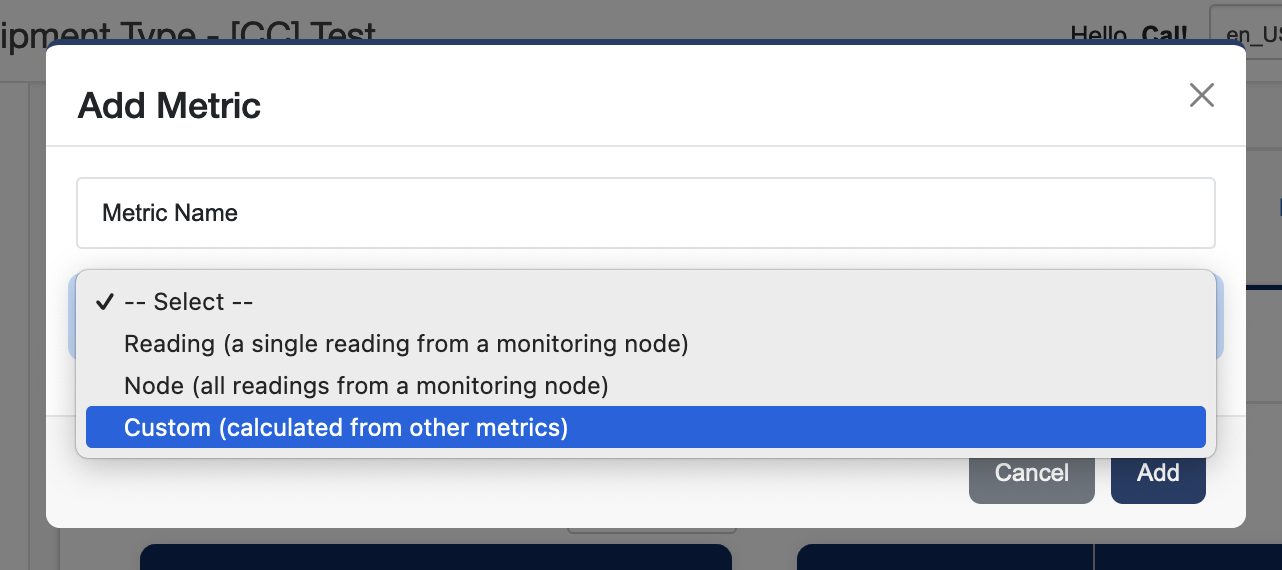
Task: Open the en_US language selector
Action: coord(1250,34)
